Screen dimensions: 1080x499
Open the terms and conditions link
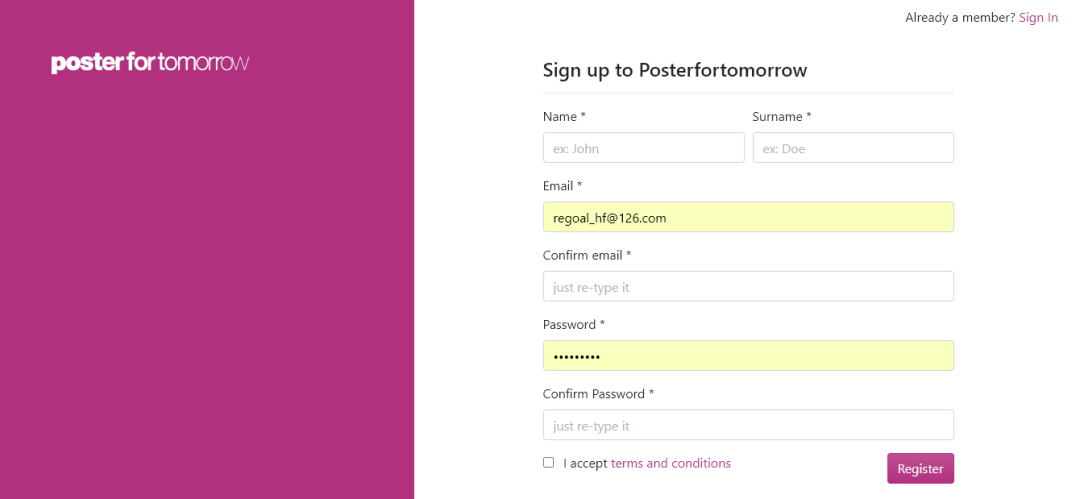[670, 463]
